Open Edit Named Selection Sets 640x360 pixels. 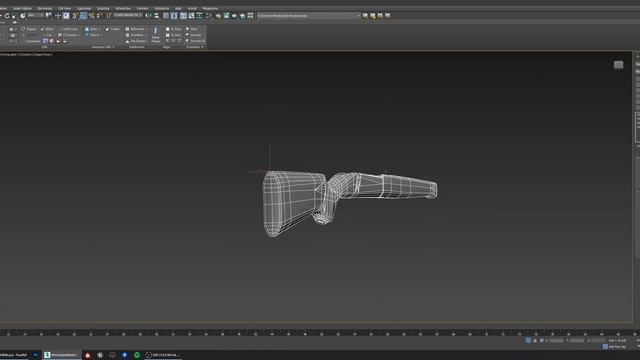(109, 16)
